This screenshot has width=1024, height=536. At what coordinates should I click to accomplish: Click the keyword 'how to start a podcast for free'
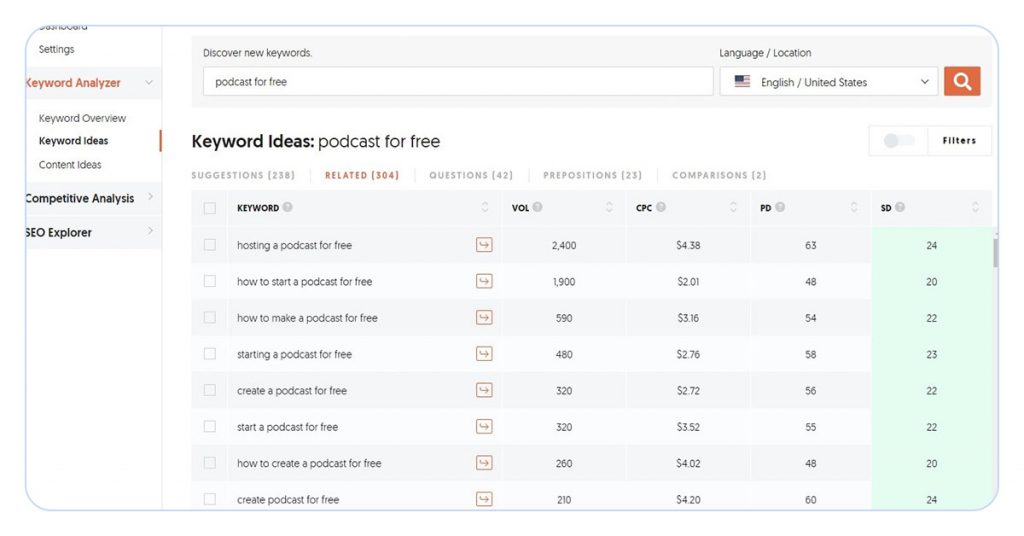pyautogui.click(x=304, y=281)
